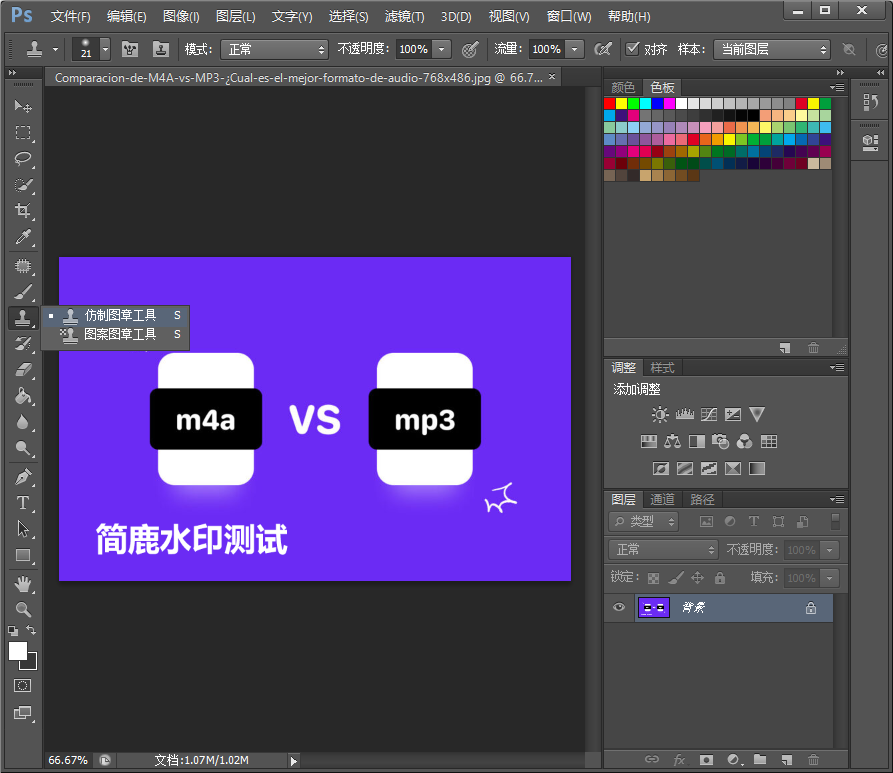Image resolution: width=893 pixels, height=773 pixels.
Task: Close the open document tab
Action: pyautogui.click(x=551, y=76)
